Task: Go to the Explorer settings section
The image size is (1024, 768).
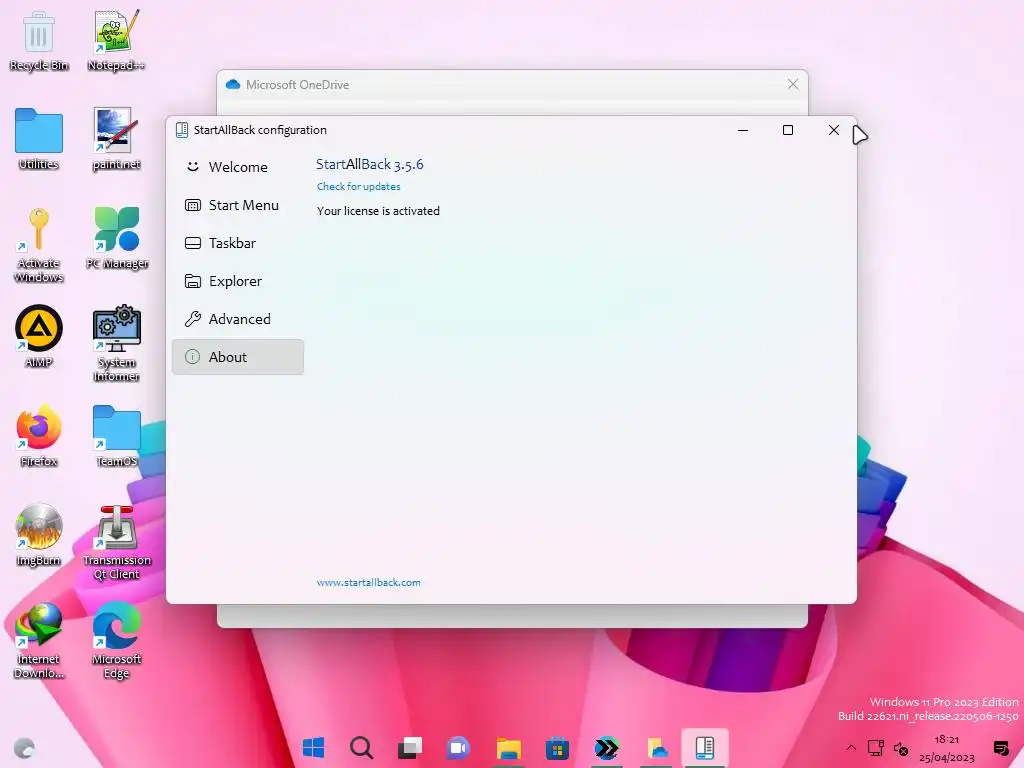Action: point(238,281)
